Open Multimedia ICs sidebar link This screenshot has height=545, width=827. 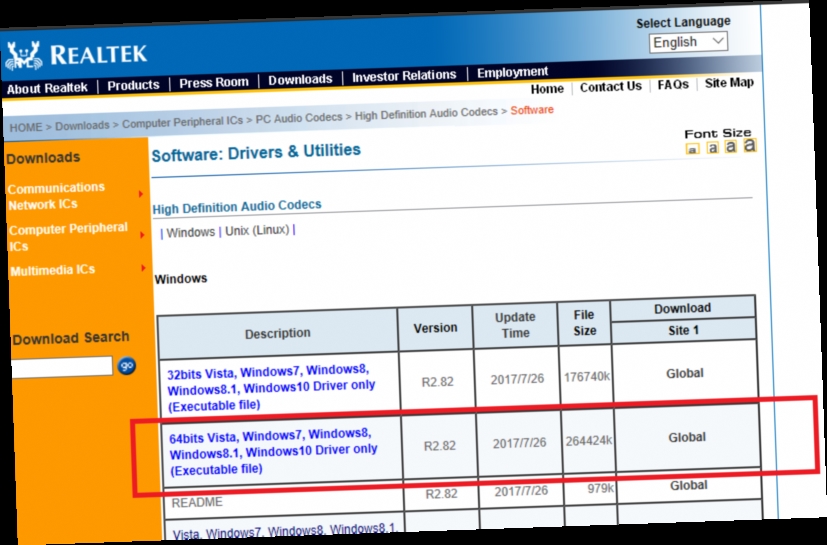coord(52,271)
